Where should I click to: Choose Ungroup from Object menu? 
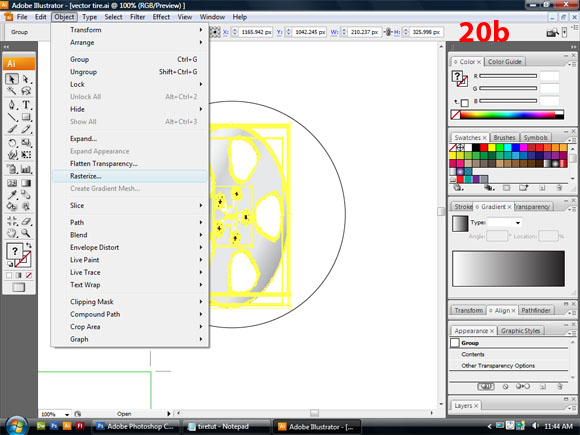(129, 72)
